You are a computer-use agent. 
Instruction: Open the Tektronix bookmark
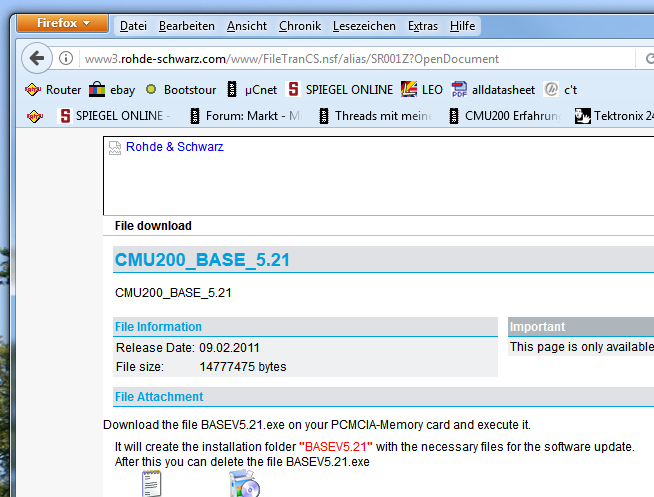(614, 115)
